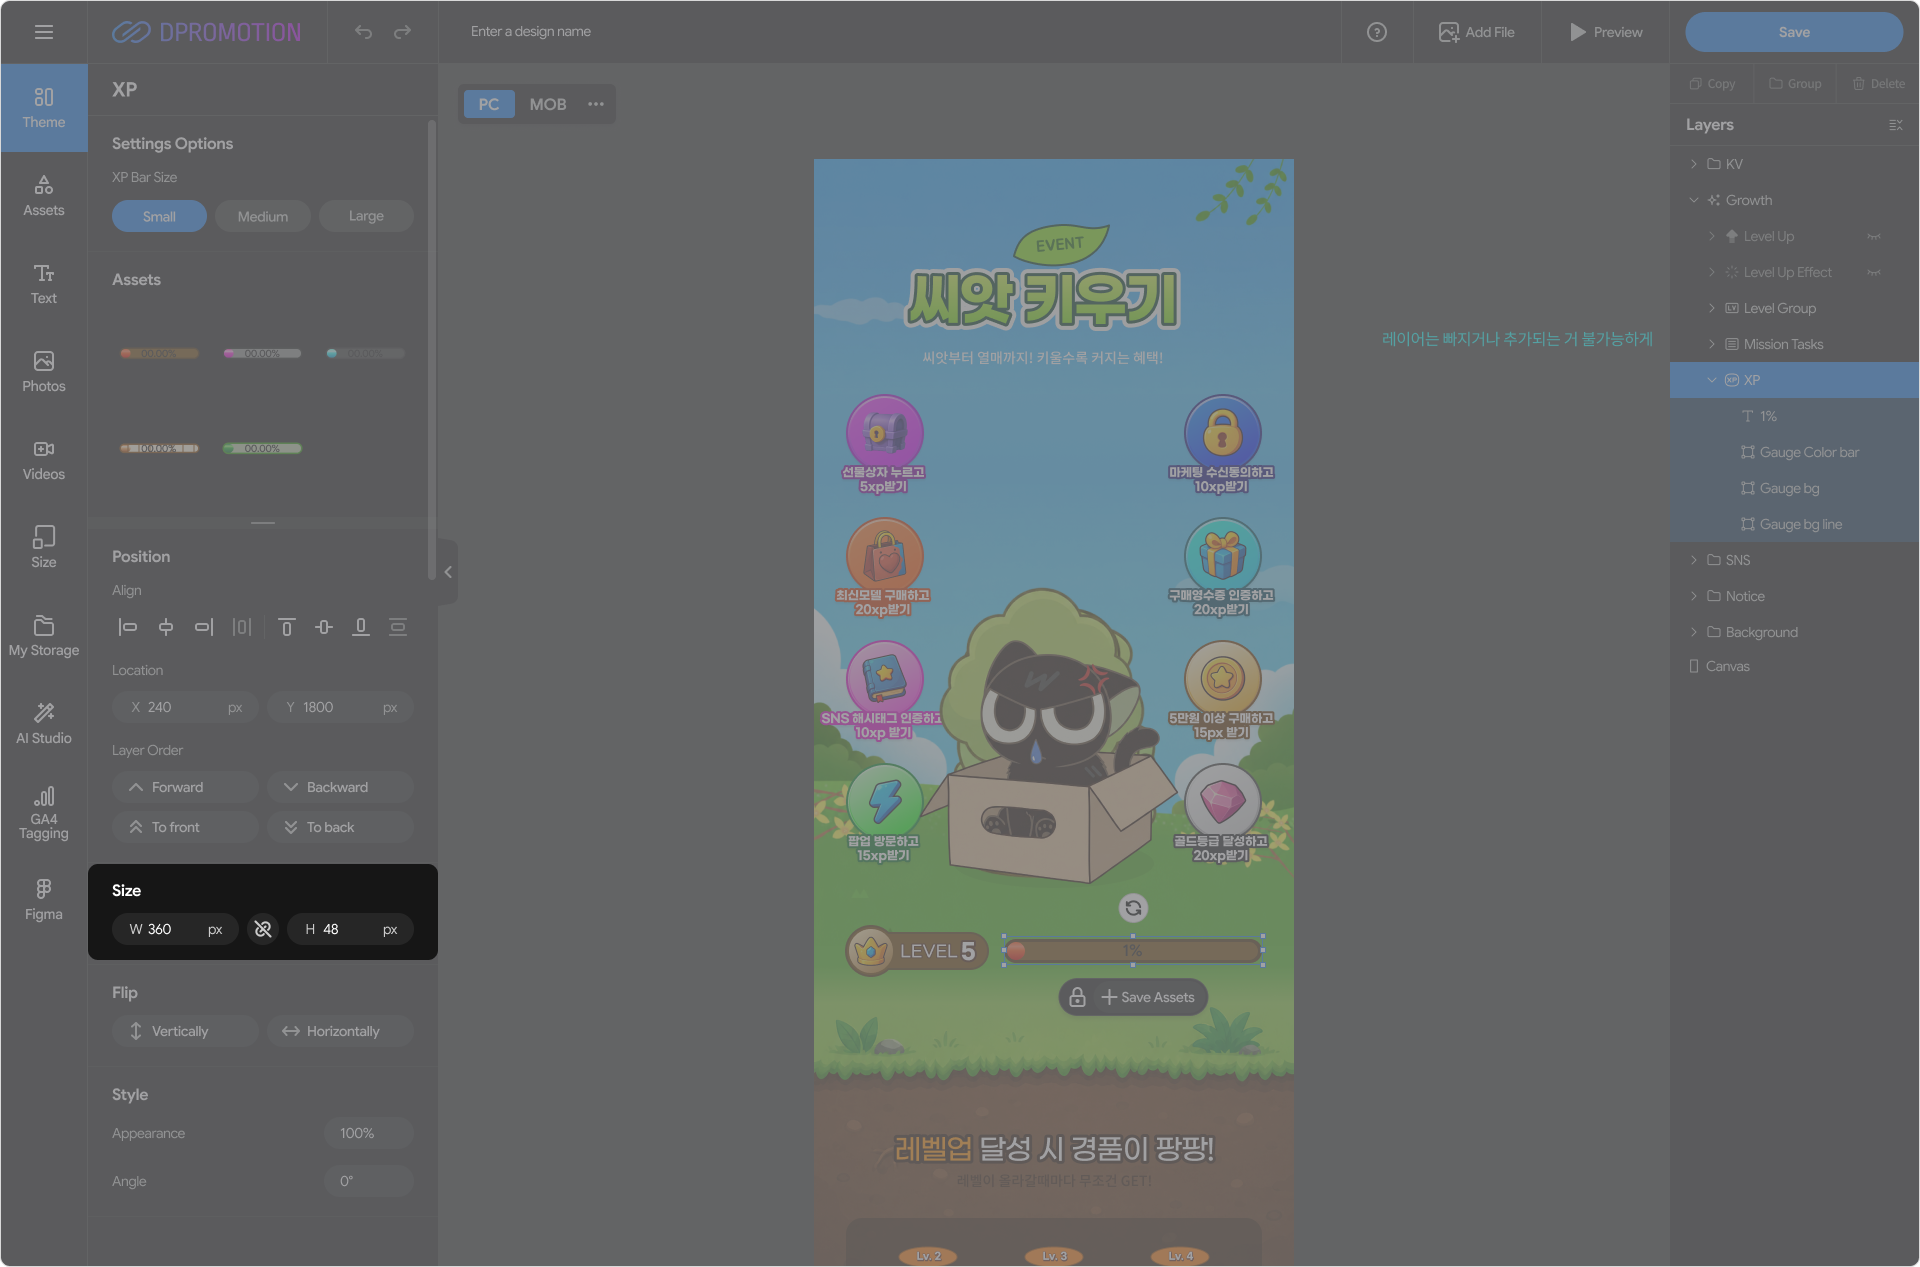Image resolution: width=1920 pixels, height=1267 pixels.
Task: Collapse the XP layer group
Action: (x=1712, y=380)
